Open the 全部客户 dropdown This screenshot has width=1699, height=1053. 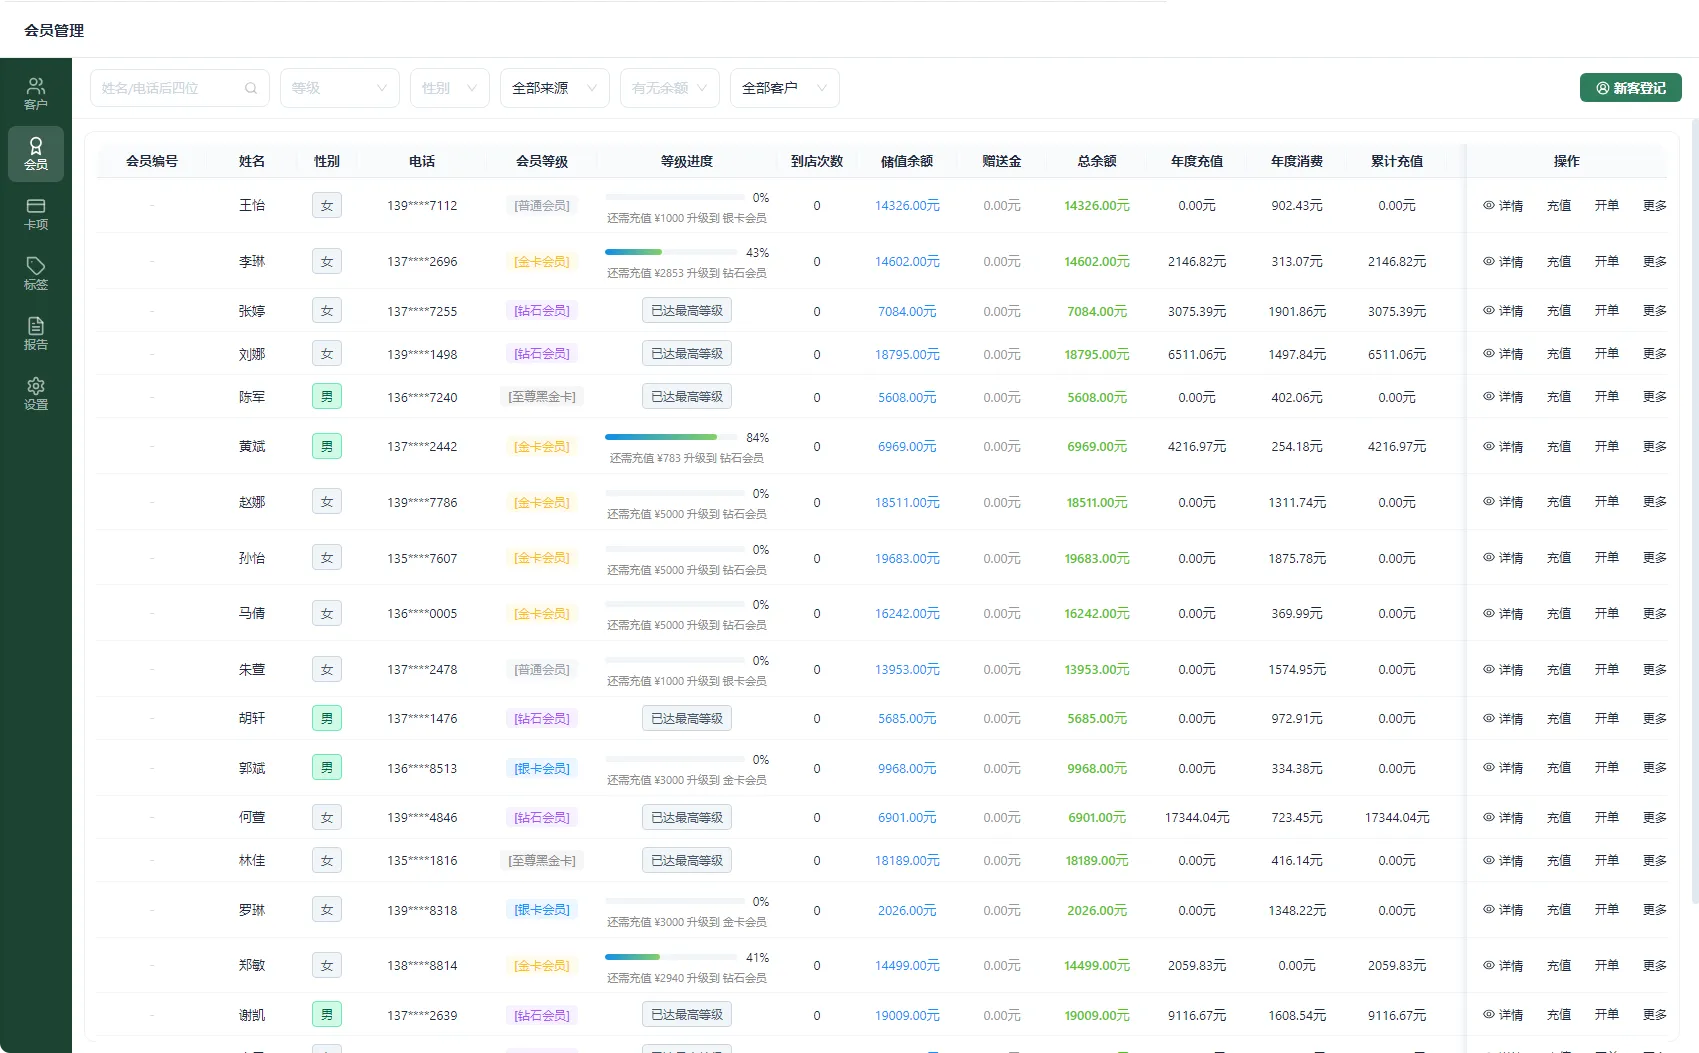click(x=785, y=88)
